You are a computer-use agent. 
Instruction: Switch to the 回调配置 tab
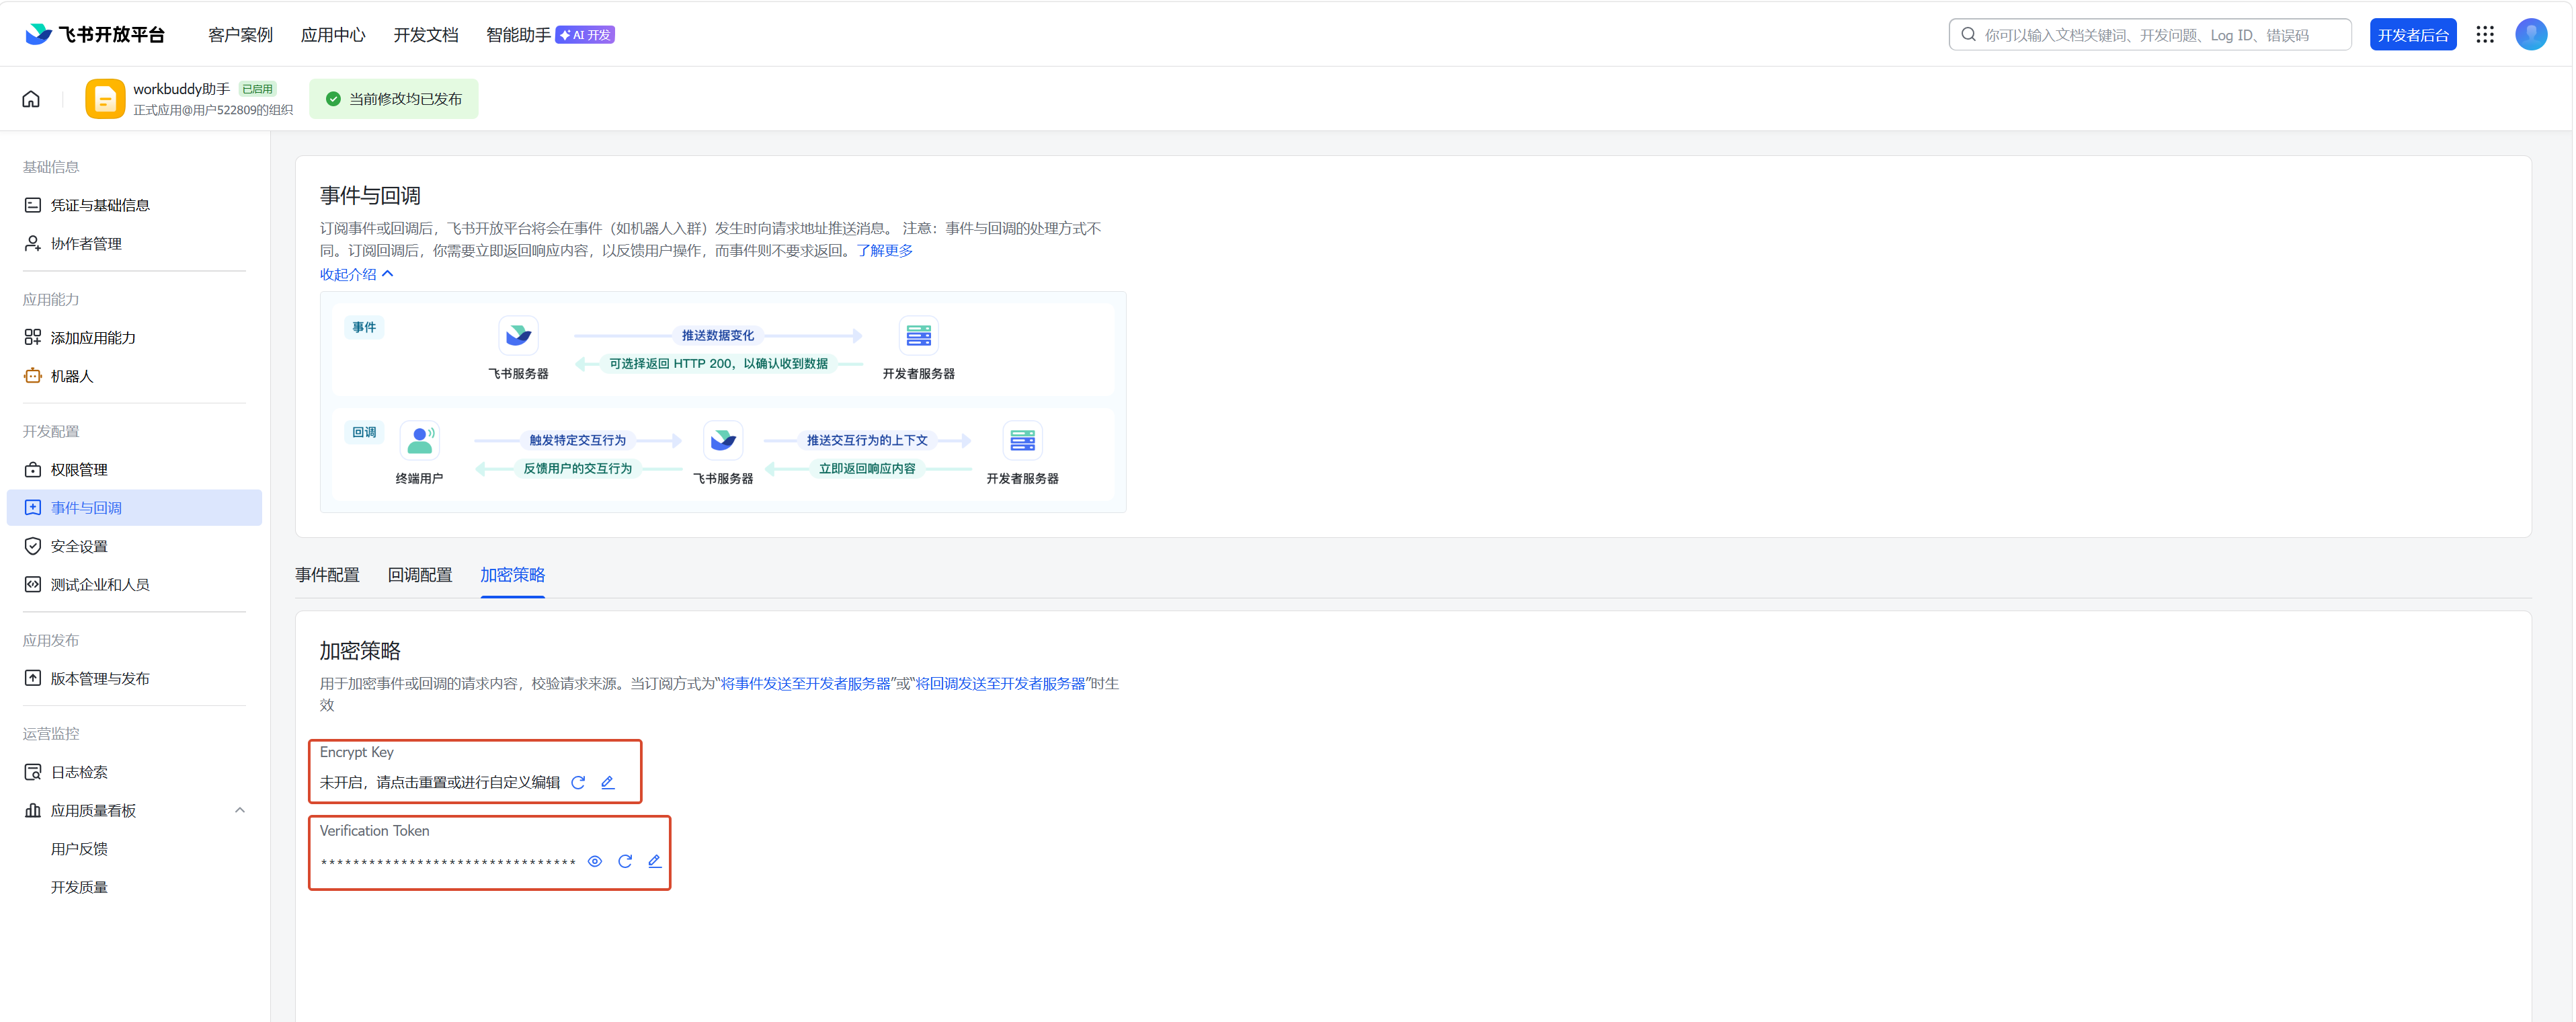point(420,575)
